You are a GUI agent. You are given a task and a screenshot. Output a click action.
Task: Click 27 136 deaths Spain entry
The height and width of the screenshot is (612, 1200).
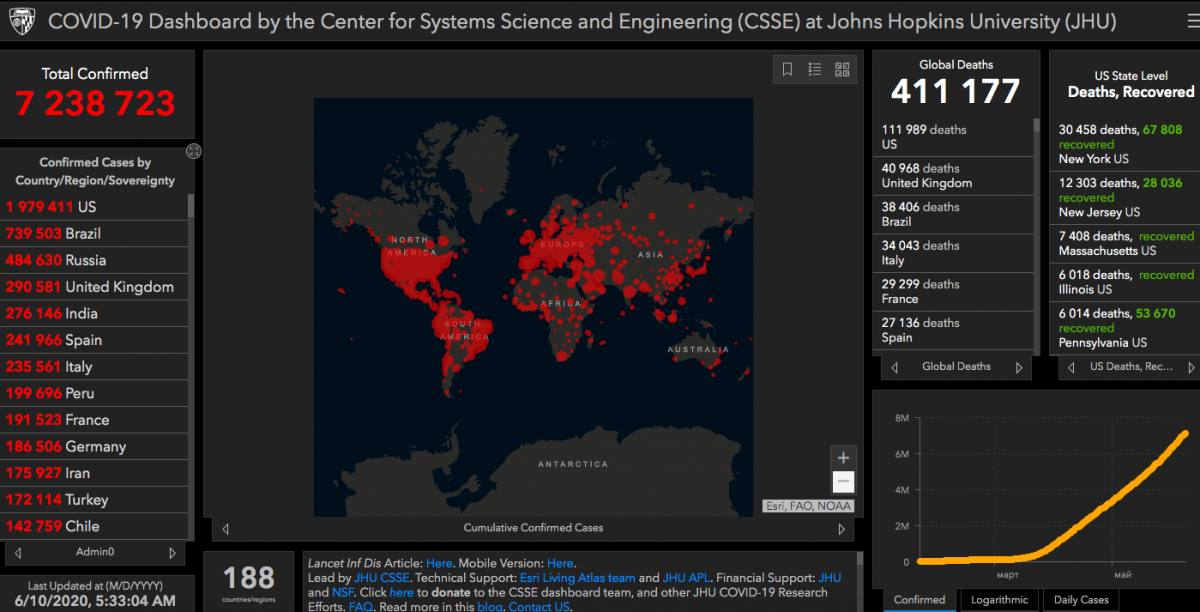(953, 331)
